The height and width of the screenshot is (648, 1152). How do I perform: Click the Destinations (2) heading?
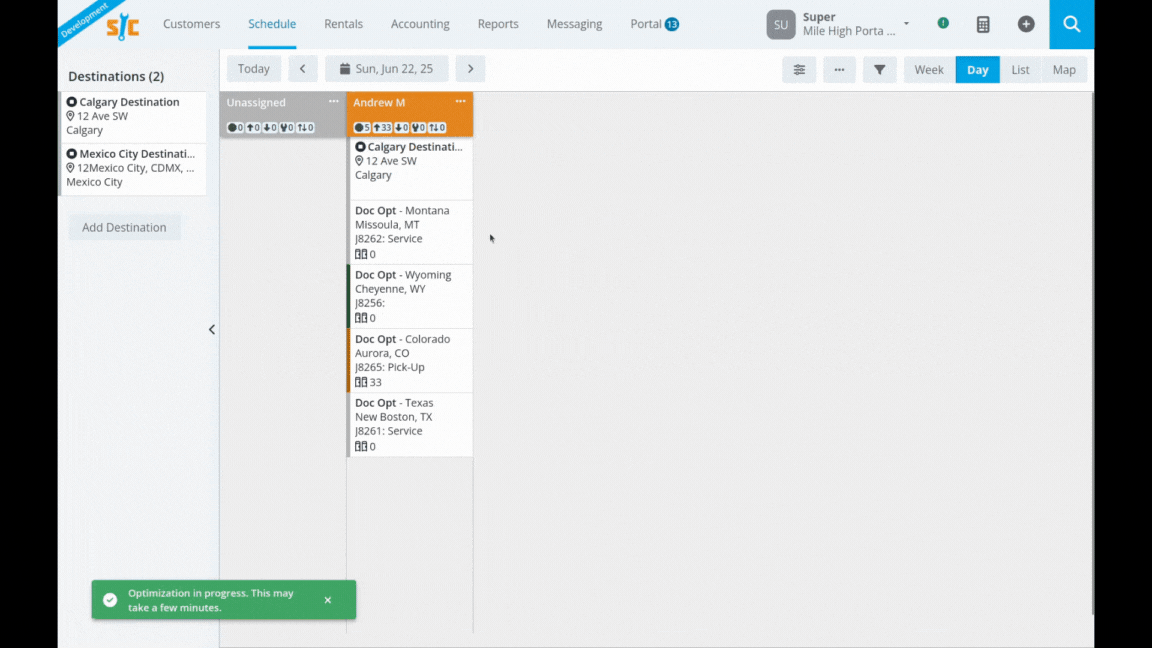116,76
